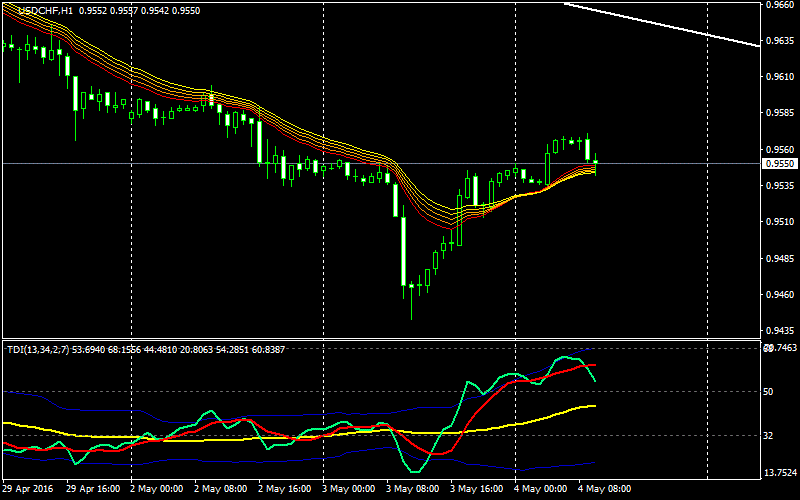
Task: Click the 13.7524 indicator scale value
Action: click(x=778, y=473)
